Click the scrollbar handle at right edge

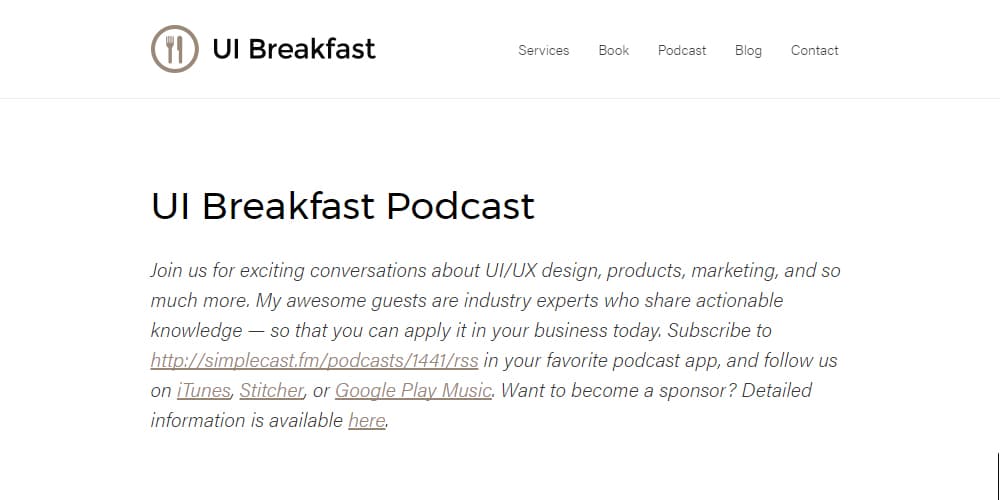coord(998,476)
